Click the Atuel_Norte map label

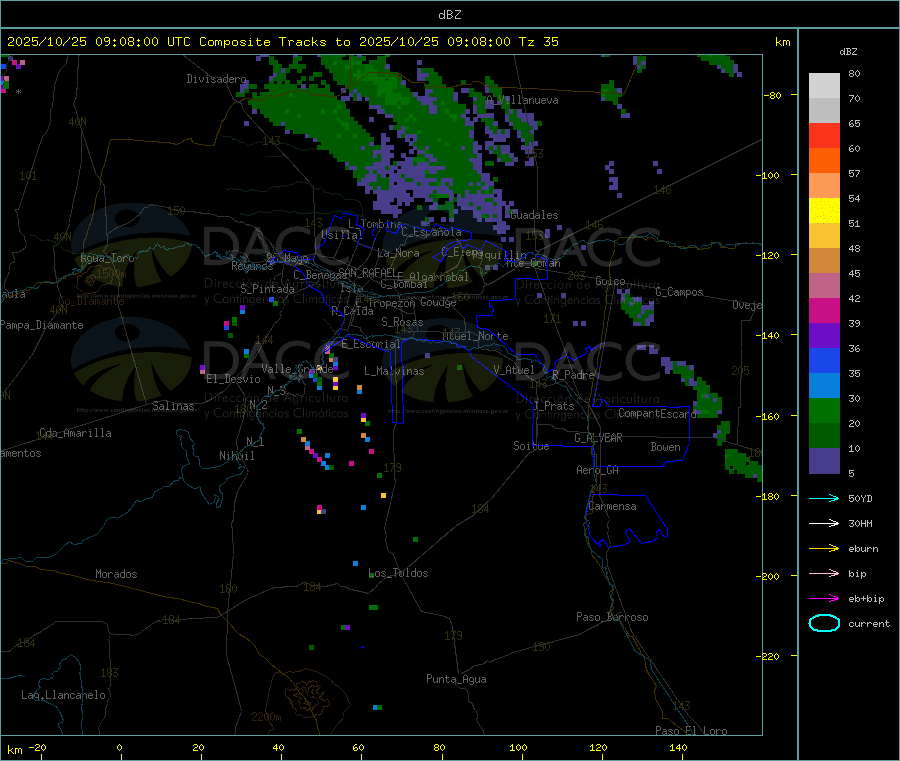pyautogui.click(x=475, y=336)
